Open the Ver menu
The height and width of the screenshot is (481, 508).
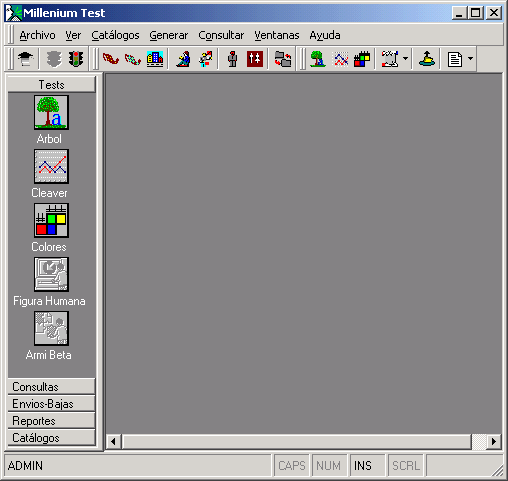point(73,35)
